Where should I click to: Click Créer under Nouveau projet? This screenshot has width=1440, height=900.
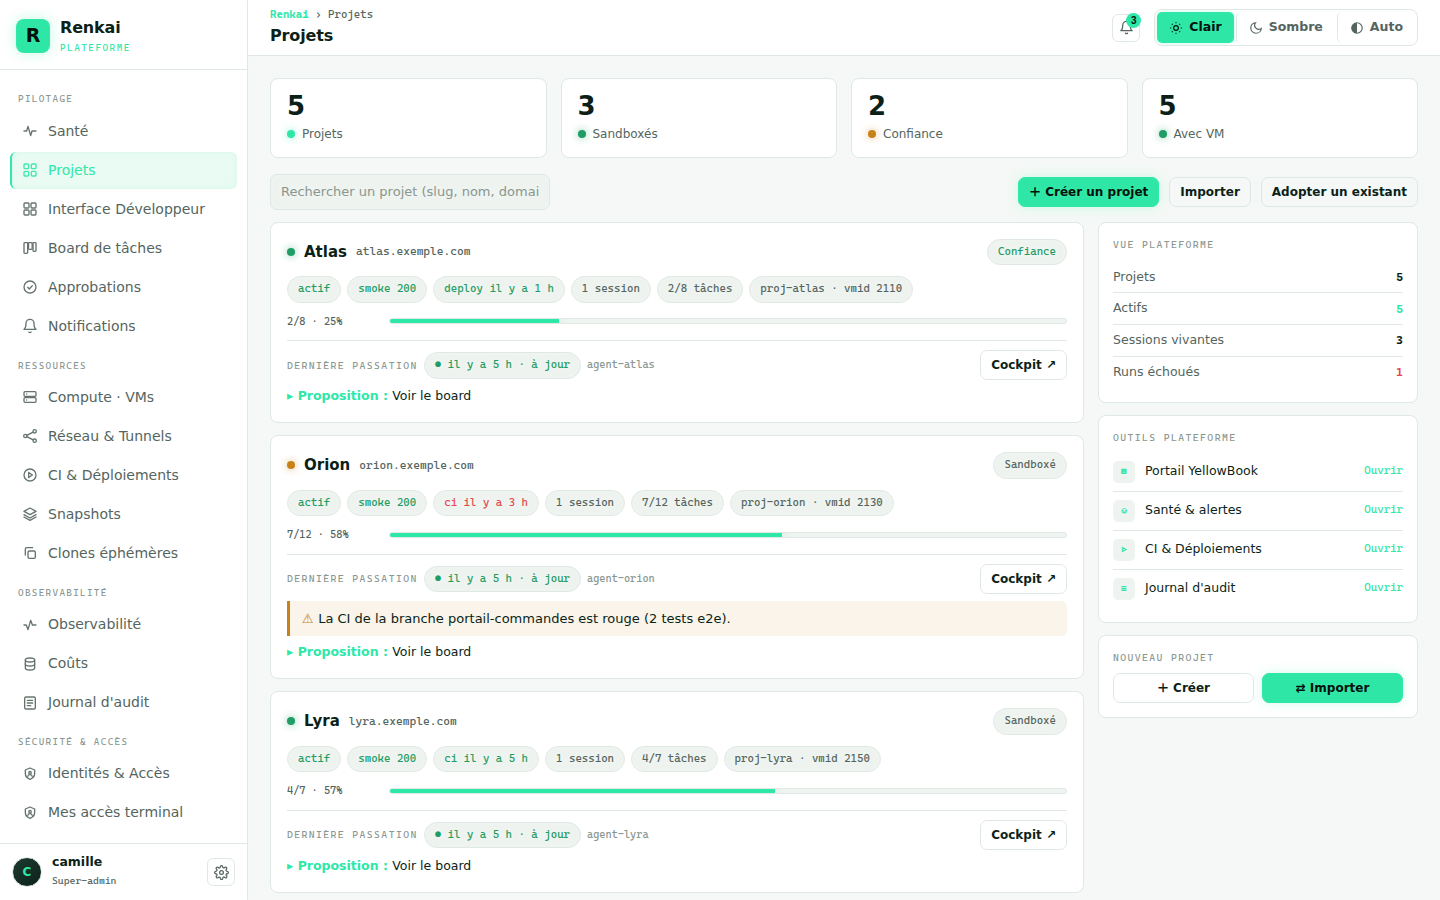(x=1183, y=688)
